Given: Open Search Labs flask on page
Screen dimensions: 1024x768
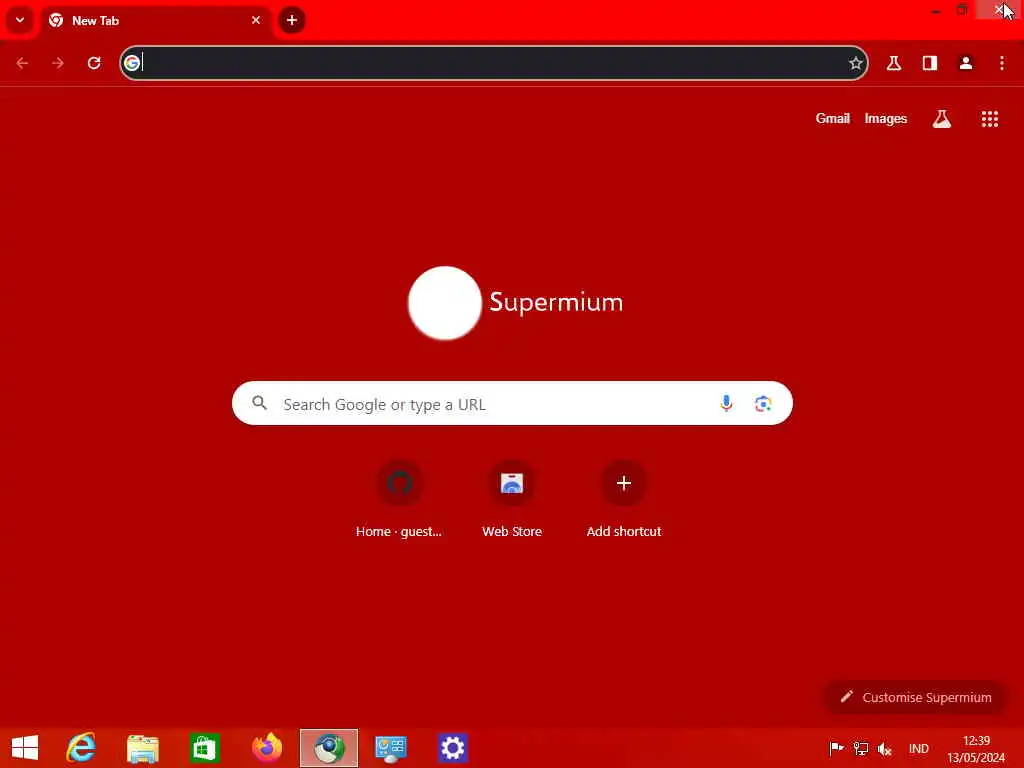Looking at the screenshot, I should (x=942, y=119).
